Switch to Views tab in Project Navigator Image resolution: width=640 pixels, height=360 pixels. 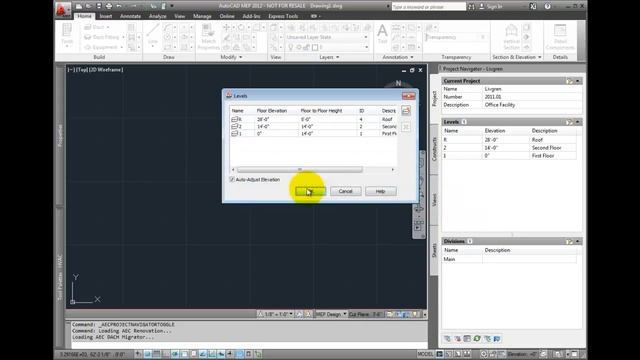click(434, 200)
